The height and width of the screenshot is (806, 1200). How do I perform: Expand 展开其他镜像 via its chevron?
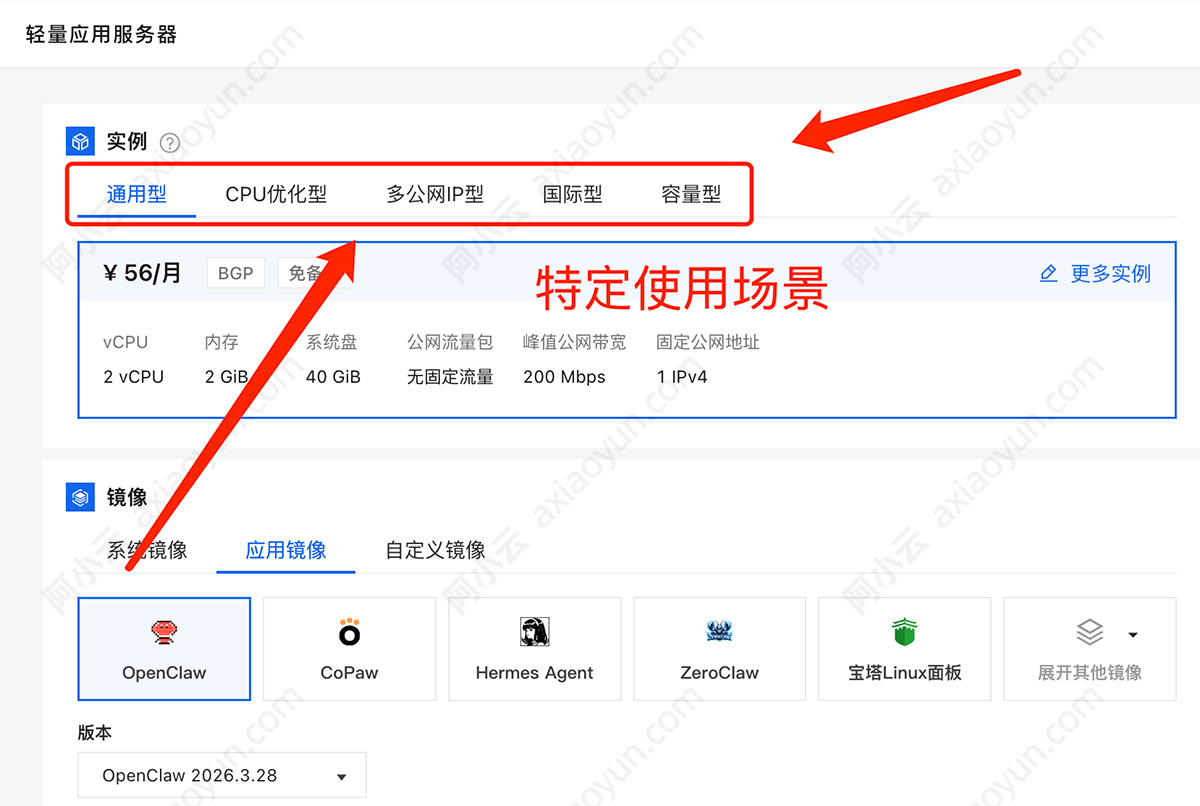[1132, 632]
